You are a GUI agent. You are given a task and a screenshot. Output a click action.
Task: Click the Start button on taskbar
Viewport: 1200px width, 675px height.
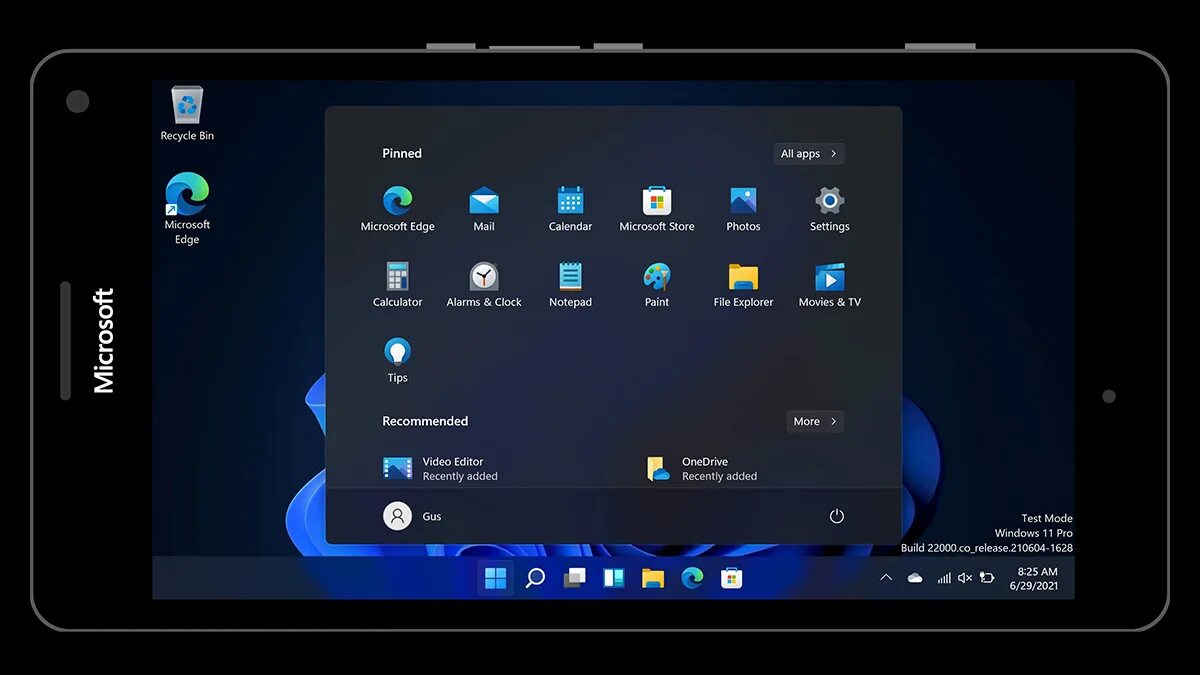pyautogui.click(x=495, y=578)
